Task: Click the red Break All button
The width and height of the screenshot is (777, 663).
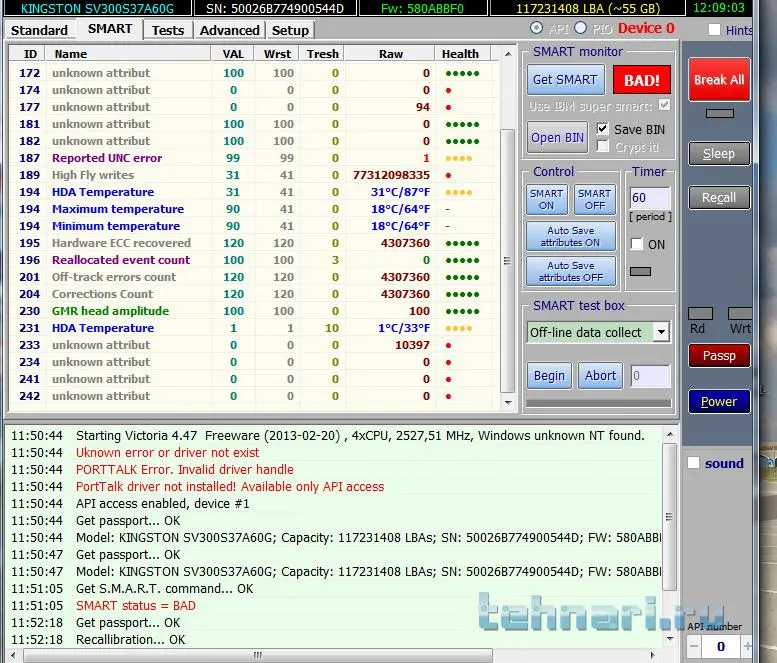Action: click(719, 80)
